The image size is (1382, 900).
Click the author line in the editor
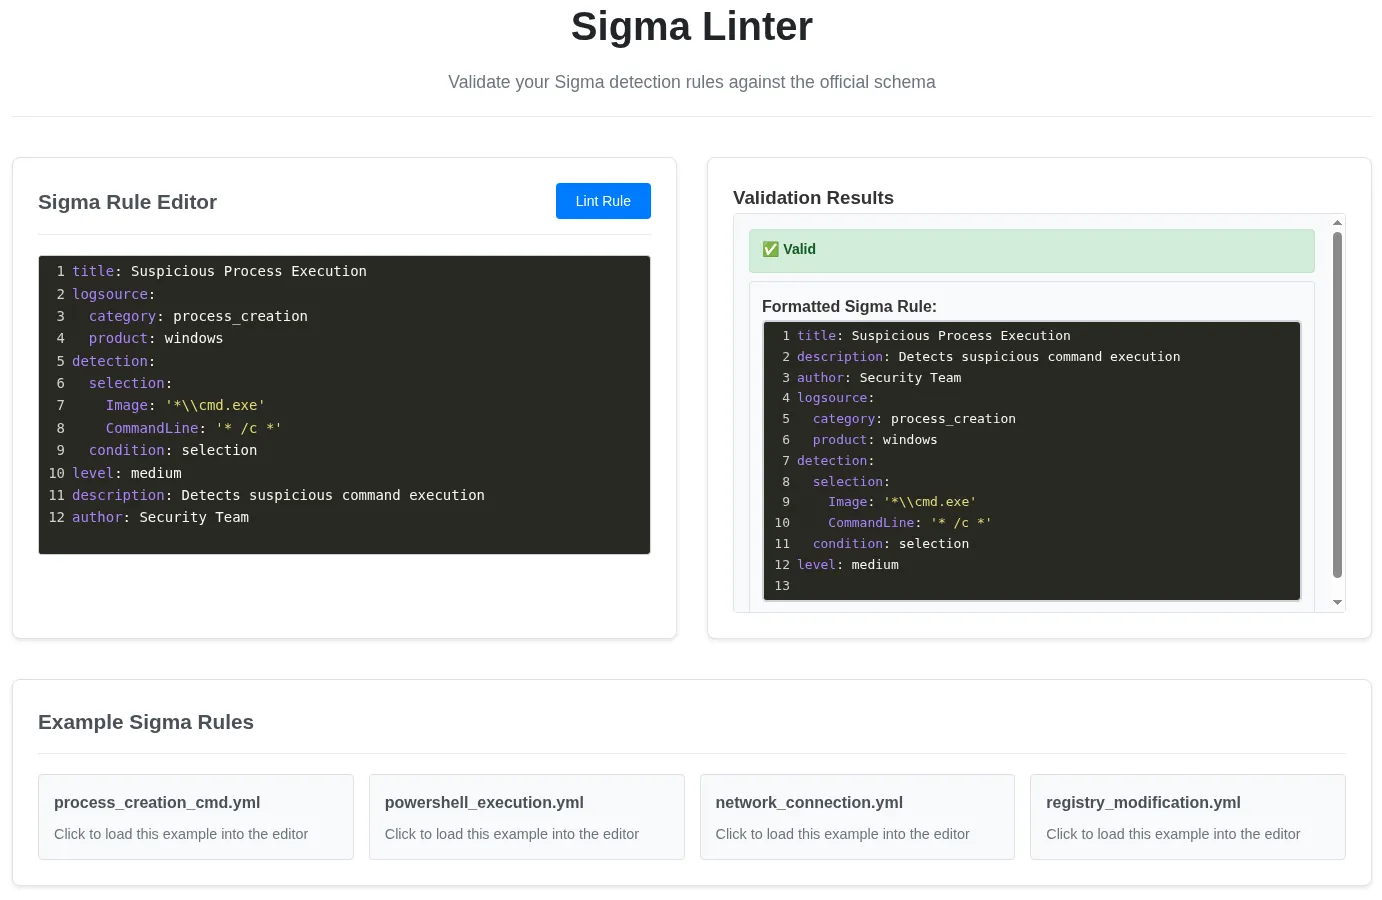(160, 518)
